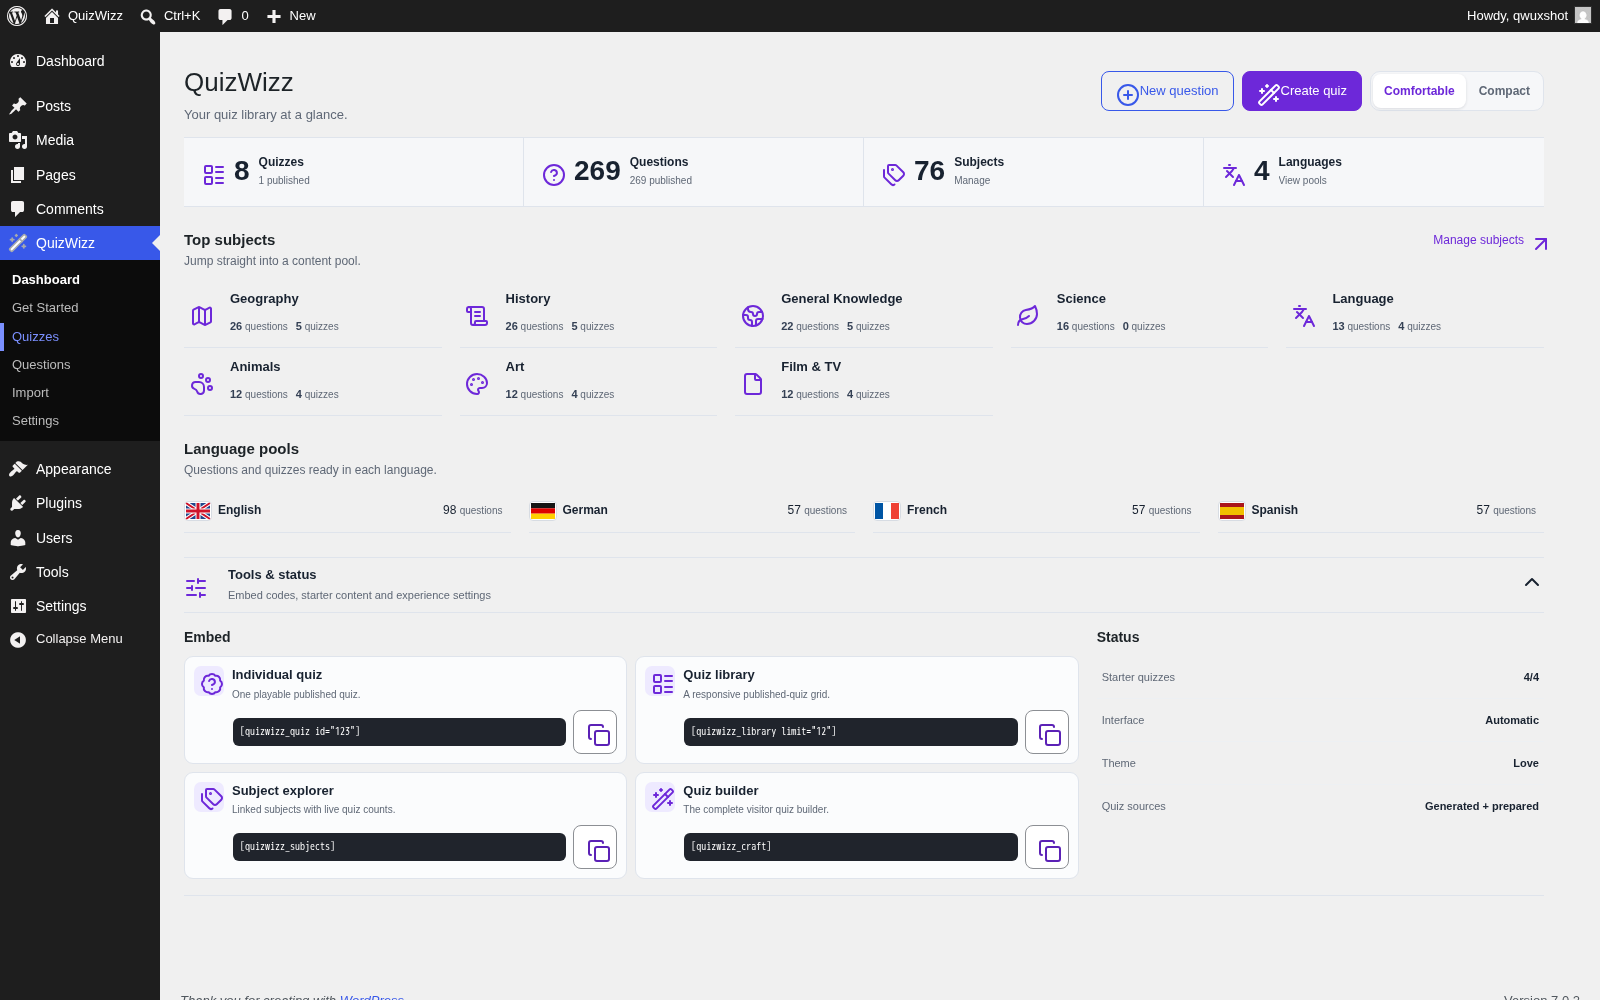Click the Quizzes list stat icon

[x=214, y=175]
